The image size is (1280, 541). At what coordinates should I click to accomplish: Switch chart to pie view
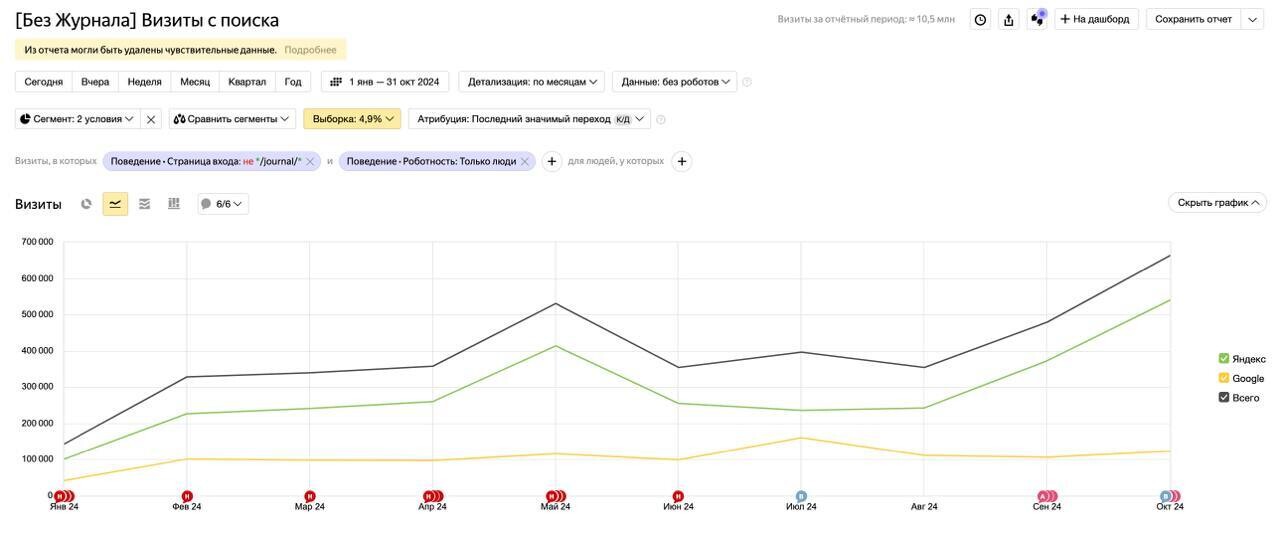point(86,204)
